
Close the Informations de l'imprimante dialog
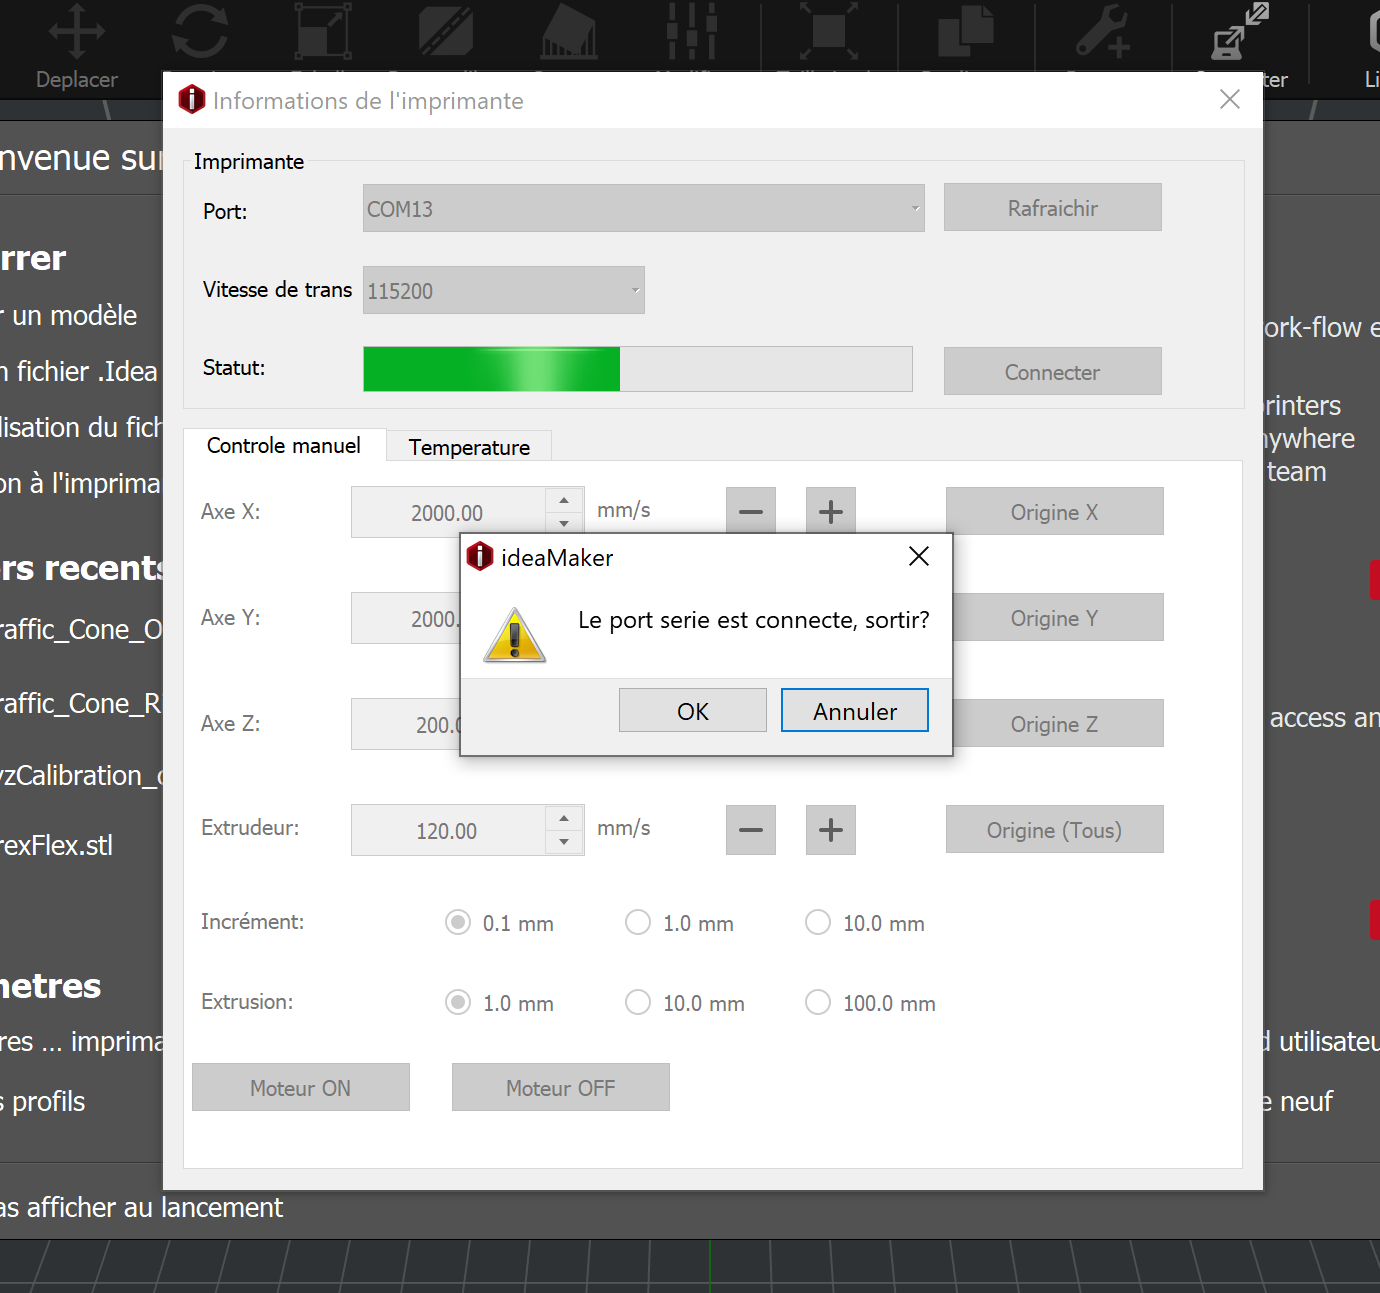pyautogui.click(x=1230, y=99)
